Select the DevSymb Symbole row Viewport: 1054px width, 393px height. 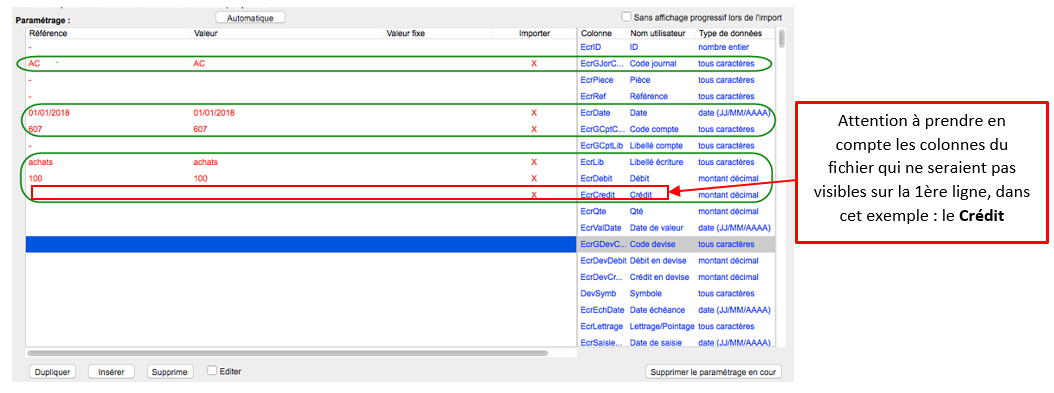(676, 294)
